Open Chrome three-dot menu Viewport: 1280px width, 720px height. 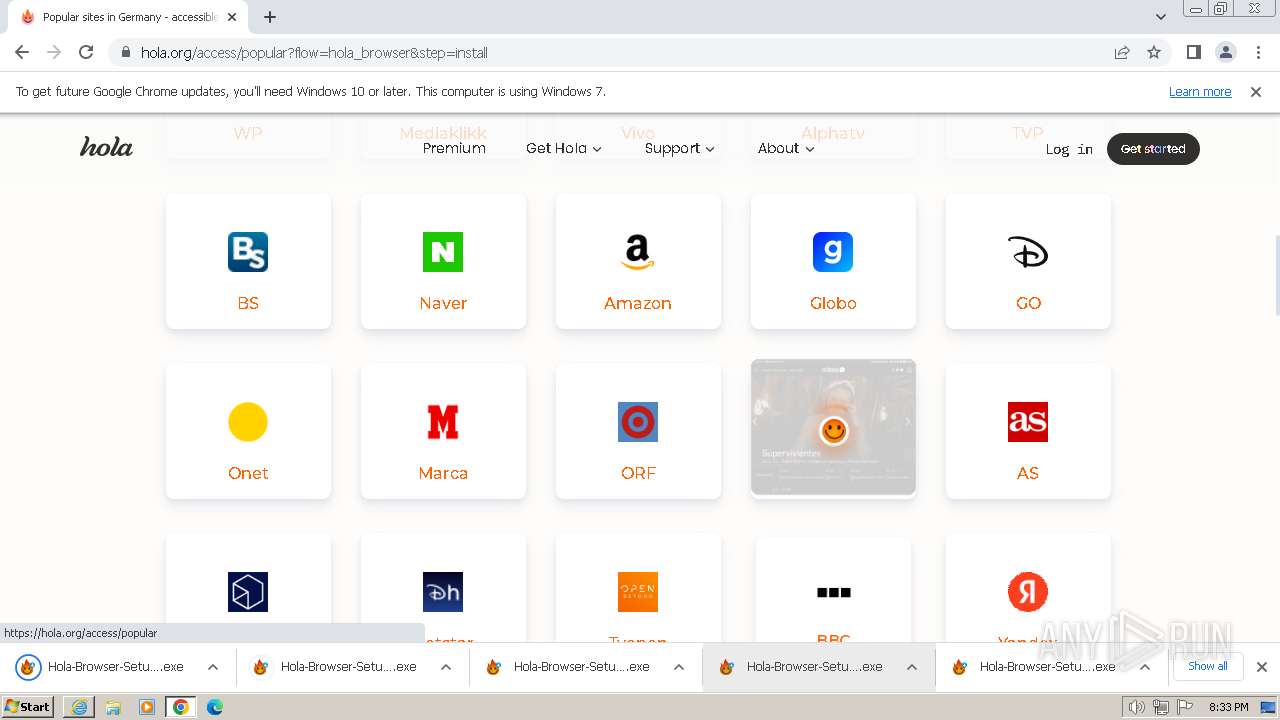1259,52
